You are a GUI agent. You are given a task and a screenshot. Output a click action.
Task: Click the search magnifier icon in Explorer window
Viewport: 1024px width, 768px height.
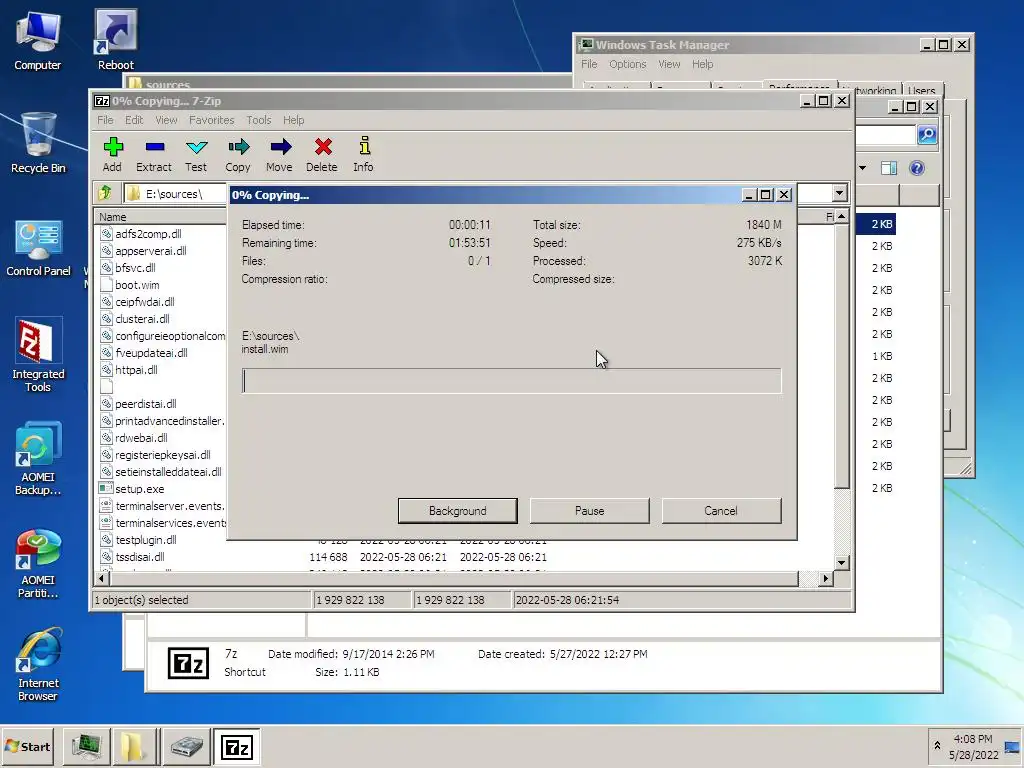(x=927, y=135)
